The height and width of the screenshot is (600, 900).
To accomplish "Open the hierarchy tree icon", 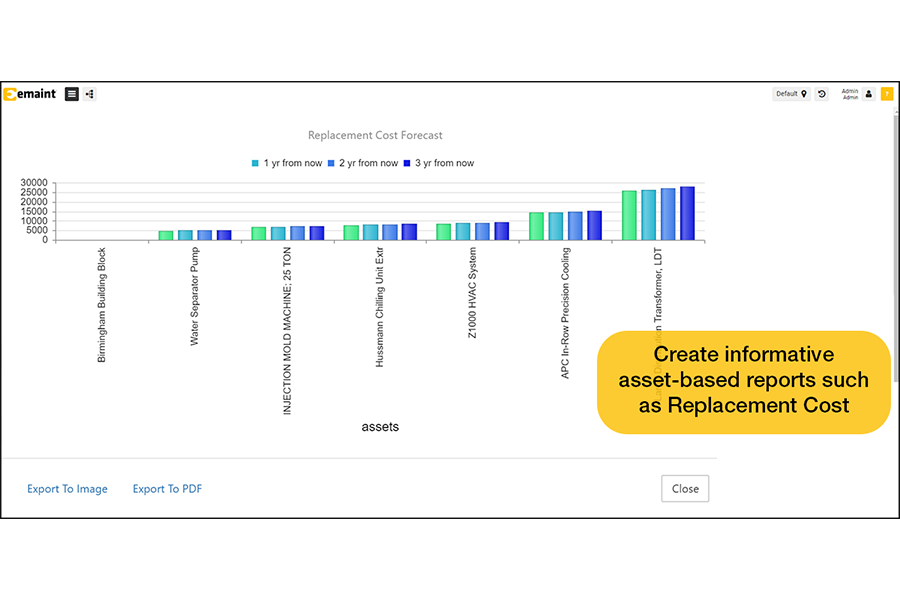I will pyautogui.click(x=90, y=94).
